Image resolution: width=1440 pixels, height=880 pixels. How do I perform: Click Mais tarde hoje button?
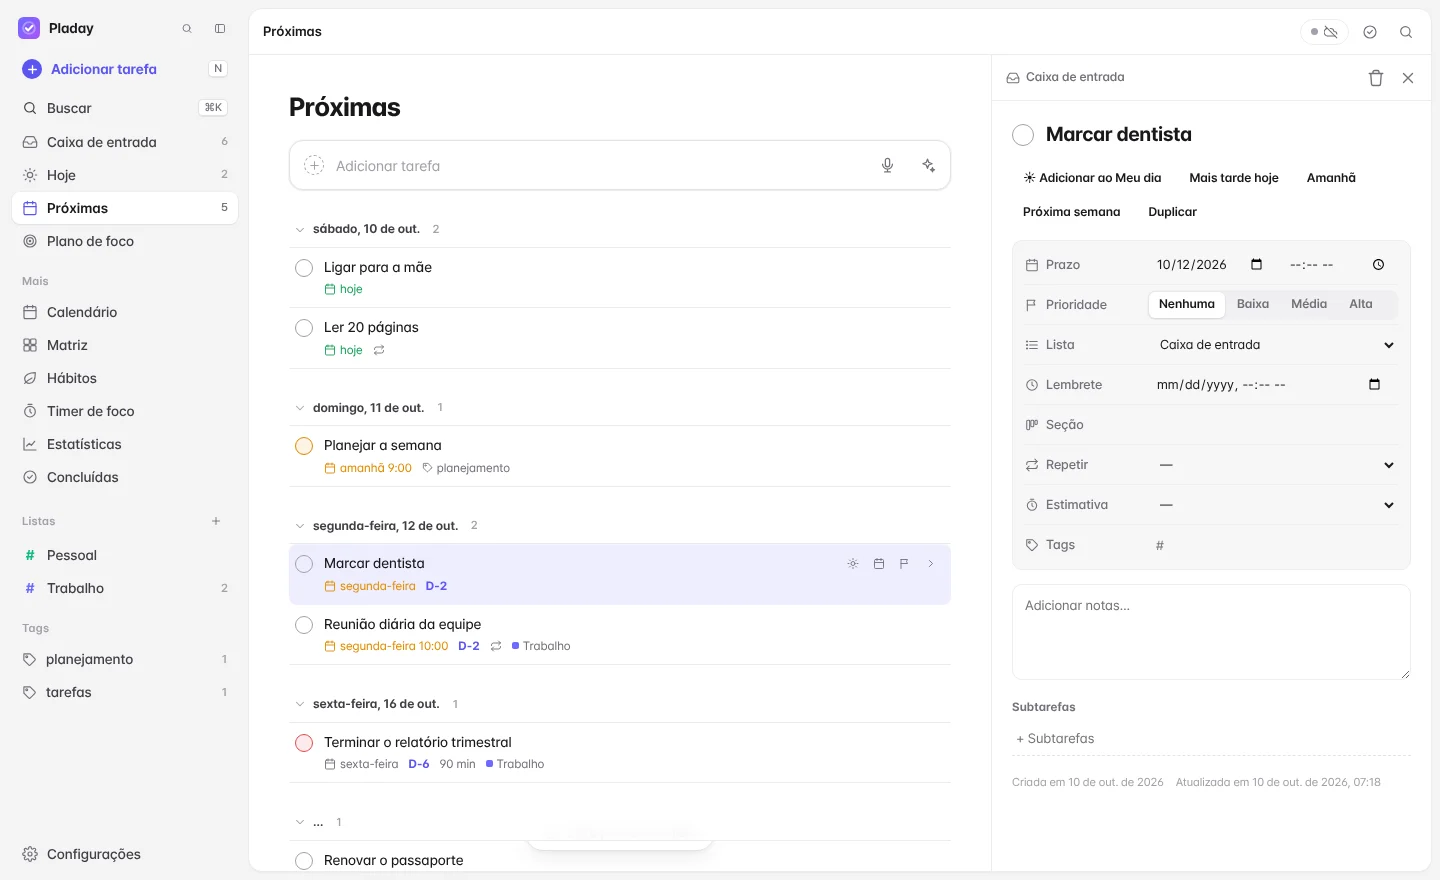click(1234, 178)
